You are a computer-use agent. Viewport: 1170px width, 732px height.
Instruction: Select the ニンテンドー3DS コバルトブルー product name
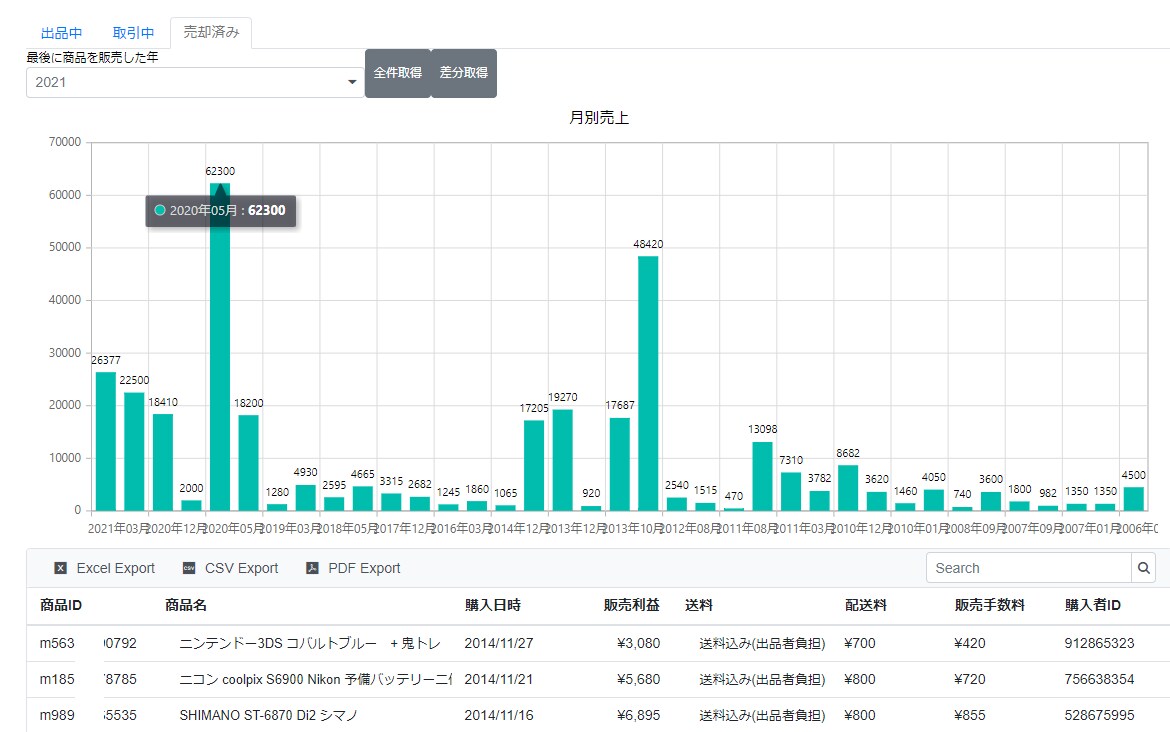tap(310, 643)
